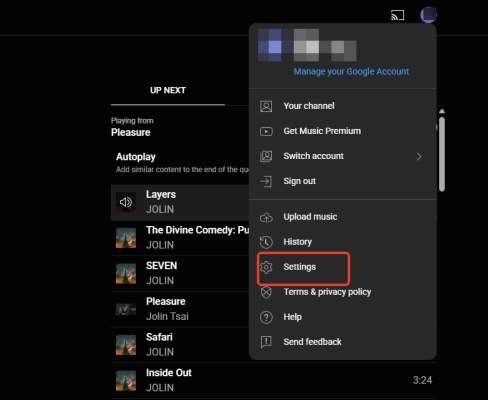Click the History clock icon
Image resolution: width=488 pixels, height=400 pixels.
pos(266,242)
